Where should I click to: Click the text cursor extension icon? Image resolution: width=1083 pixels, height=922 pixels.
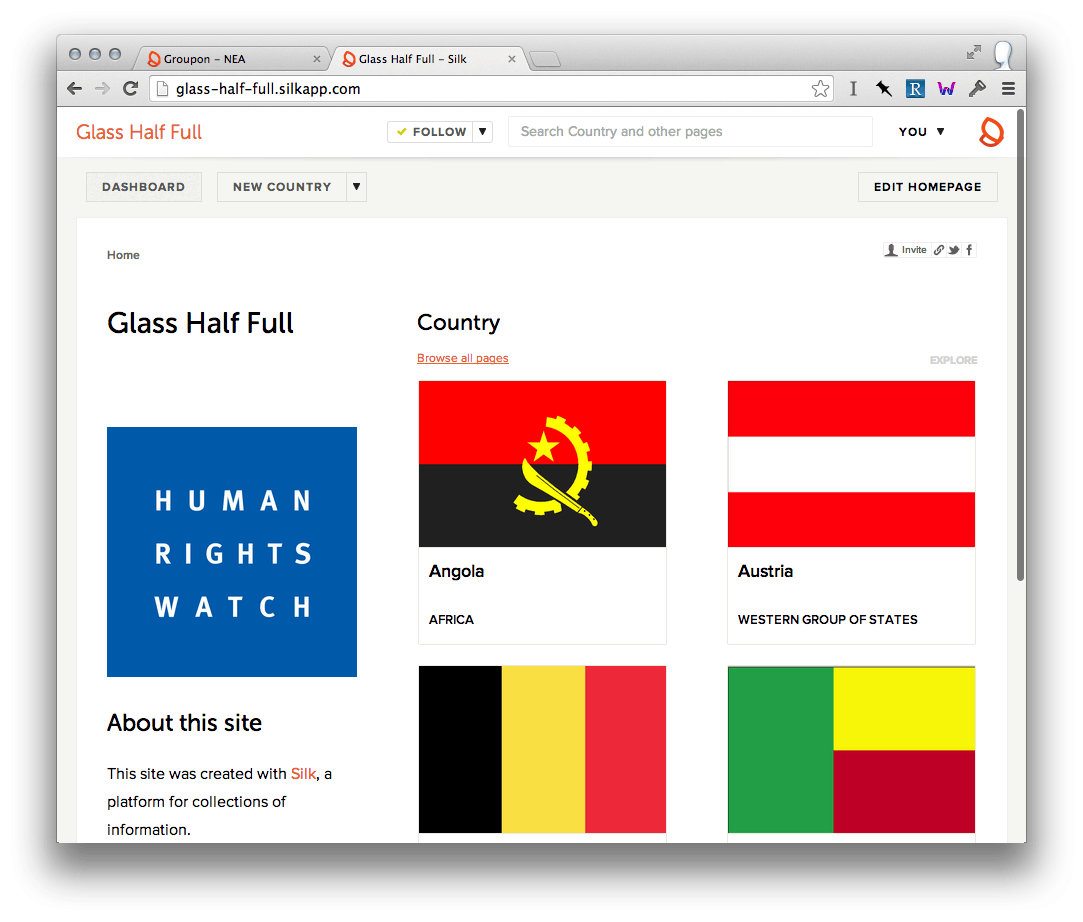pyautogui.click(x=854, y=88)
